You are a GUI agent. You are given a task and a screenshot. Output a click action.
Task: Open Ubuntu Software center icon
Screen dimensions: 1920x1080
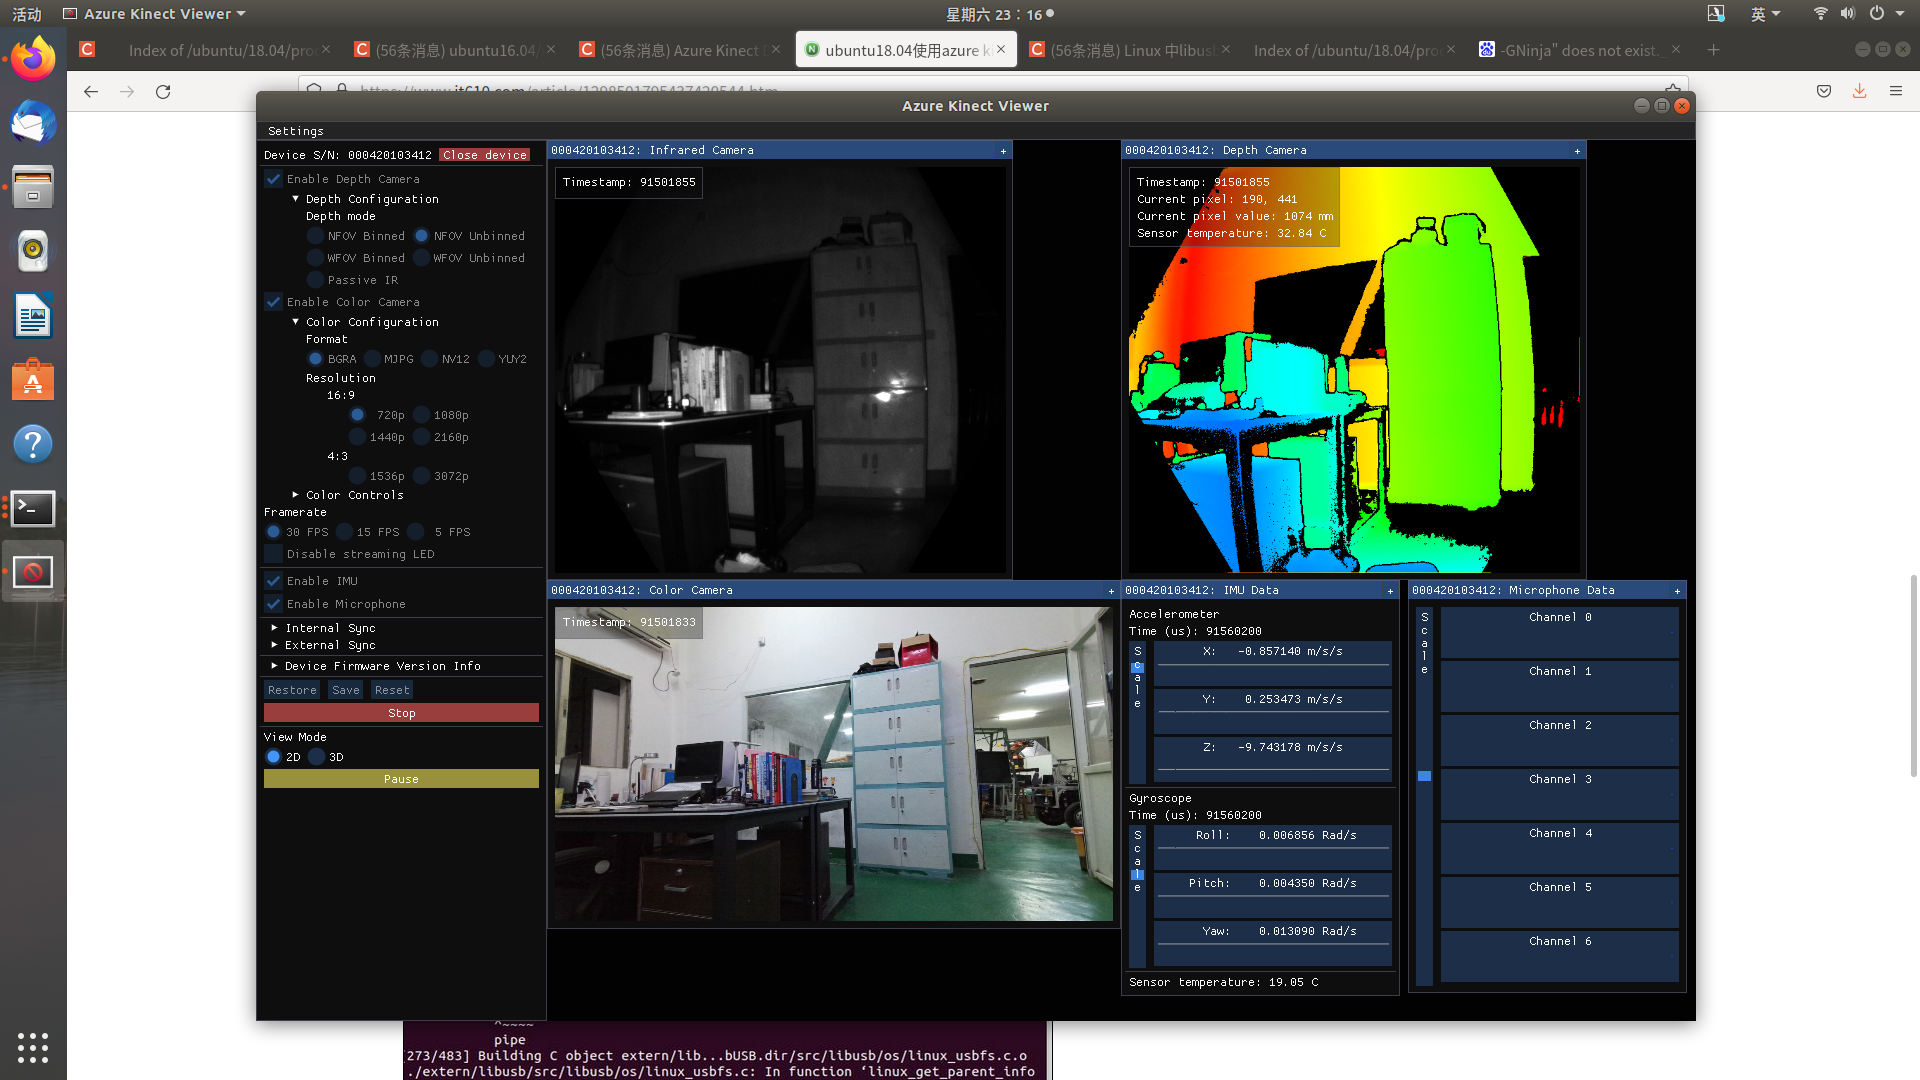pyautogui.click(x=33, y=380)
